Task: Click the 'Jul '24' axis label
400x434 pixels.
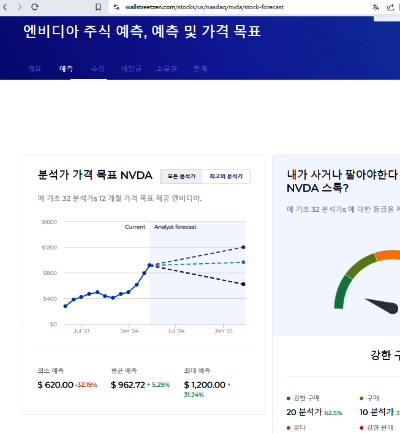Action: tap(176, 331)
